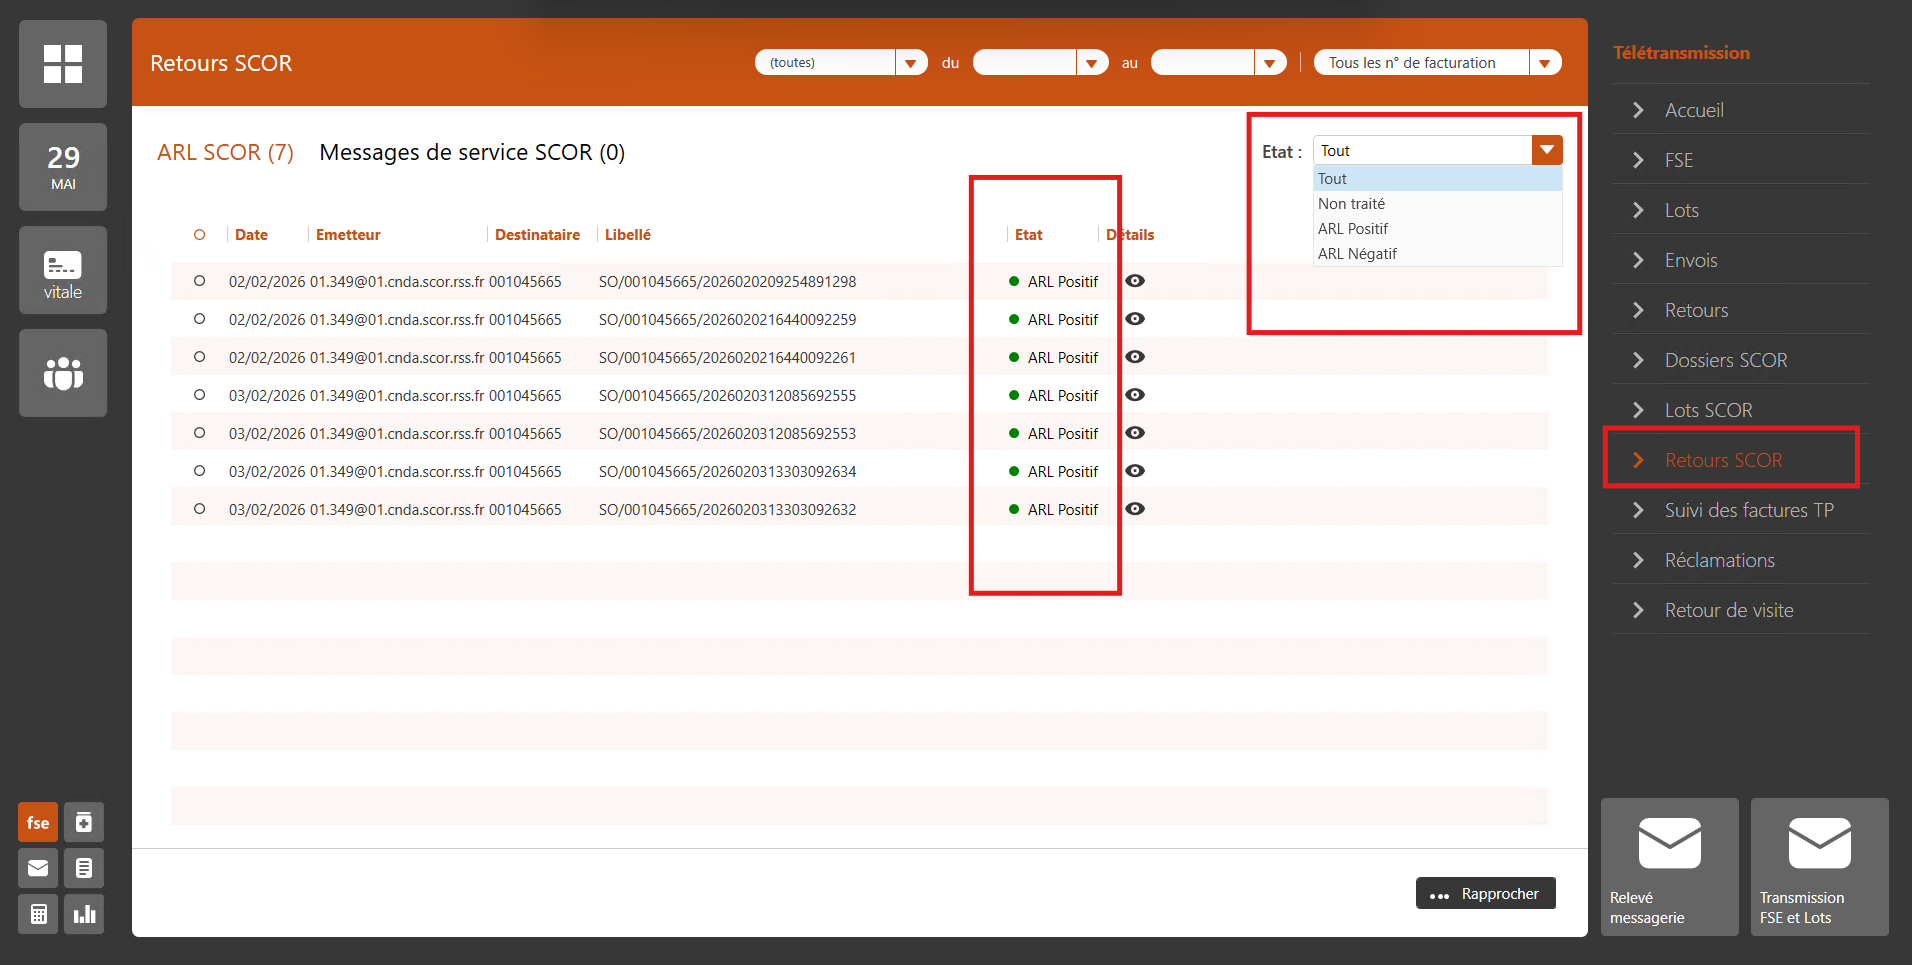View details of message ending 2085692555
The image size is (1912, 965).
tap(1135, 395)
